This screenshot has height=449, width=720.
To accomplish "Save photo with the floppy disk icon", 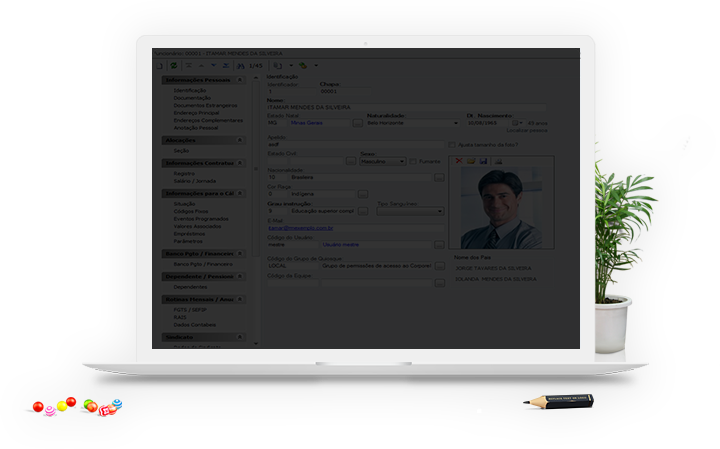I will [483, 161].
